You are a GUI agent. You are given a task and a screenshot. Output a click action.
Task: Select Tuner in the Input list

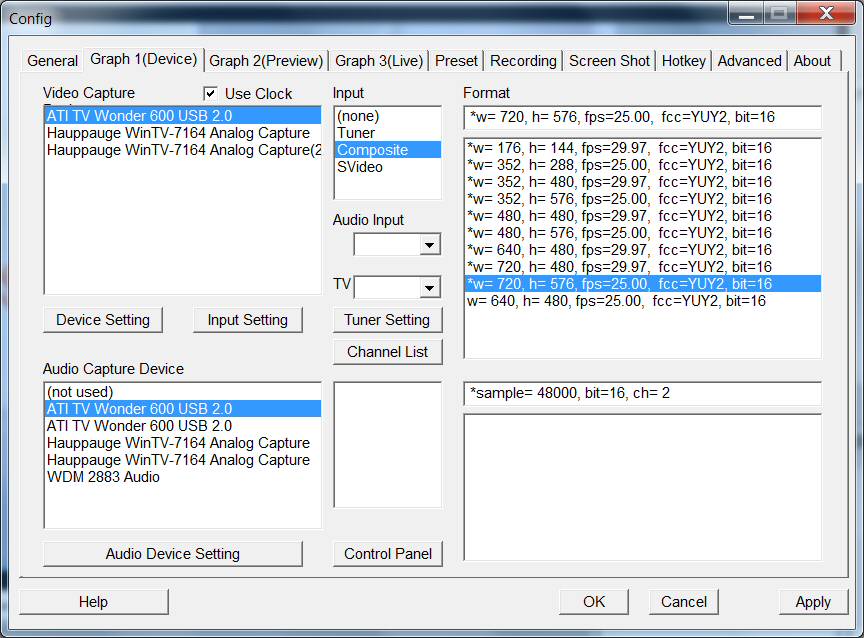coord(387,133)
